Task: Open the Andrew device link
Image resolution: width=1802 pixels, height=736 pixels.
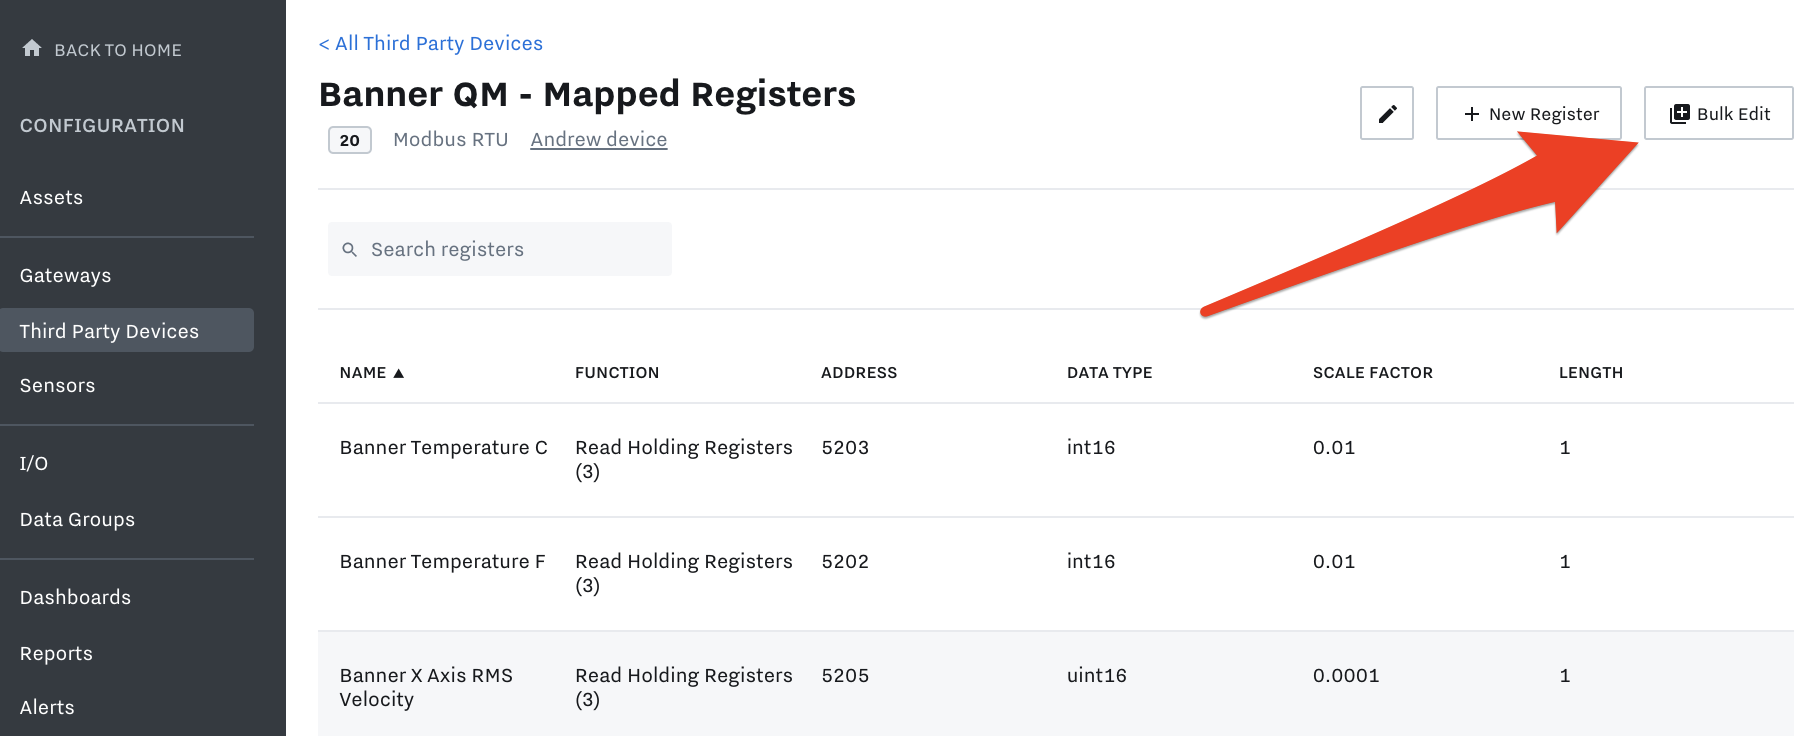Action: coord(598,139)
